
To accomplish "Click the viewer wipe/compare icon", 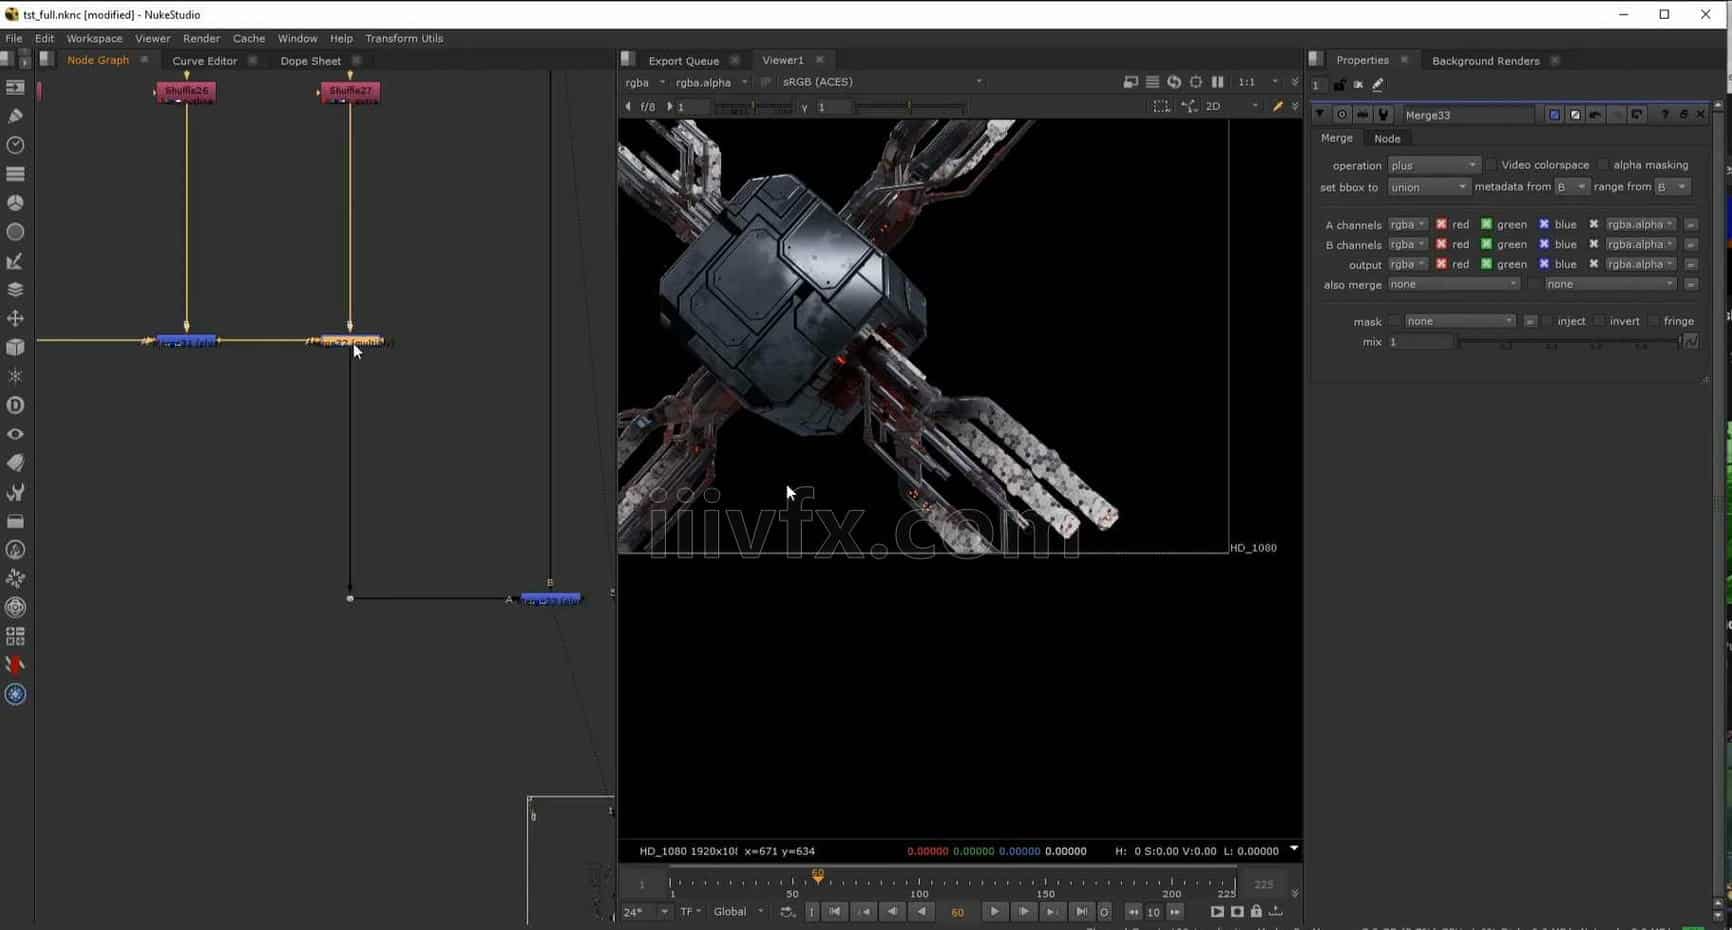I will (1131, 82).
